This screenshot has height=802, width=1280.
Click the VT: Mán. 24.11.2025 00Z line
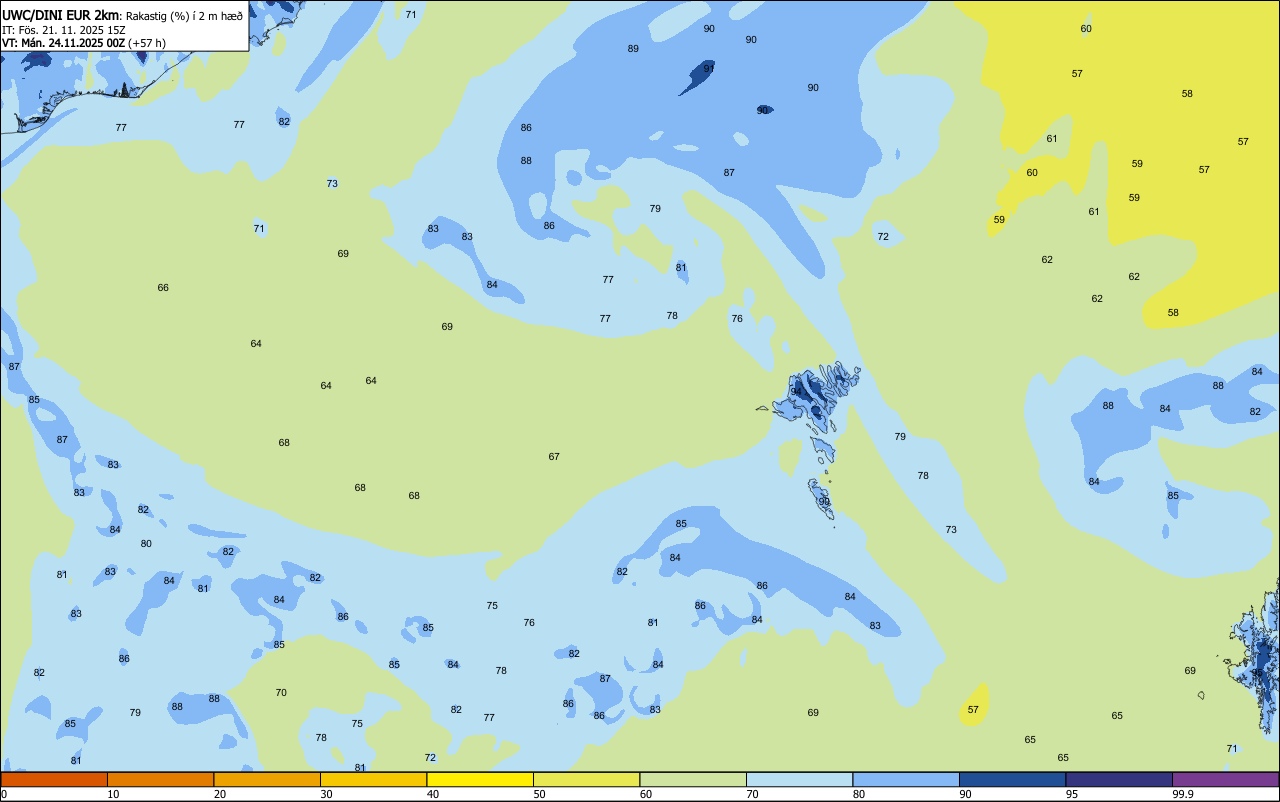point(84,43)
